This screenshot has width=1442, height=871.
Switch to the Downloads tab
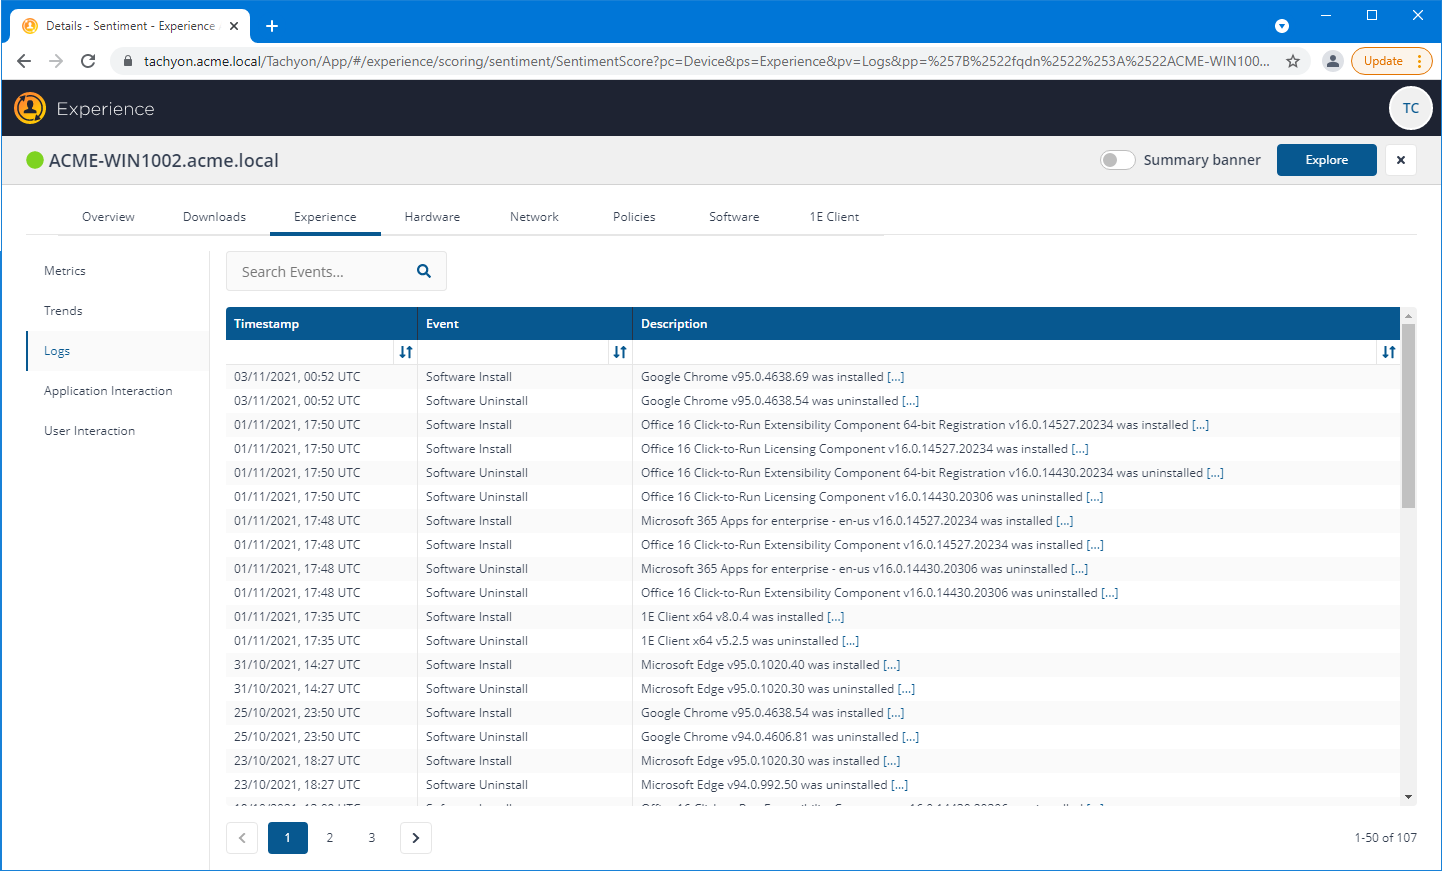pyautogui.click(x=214, y=217)
